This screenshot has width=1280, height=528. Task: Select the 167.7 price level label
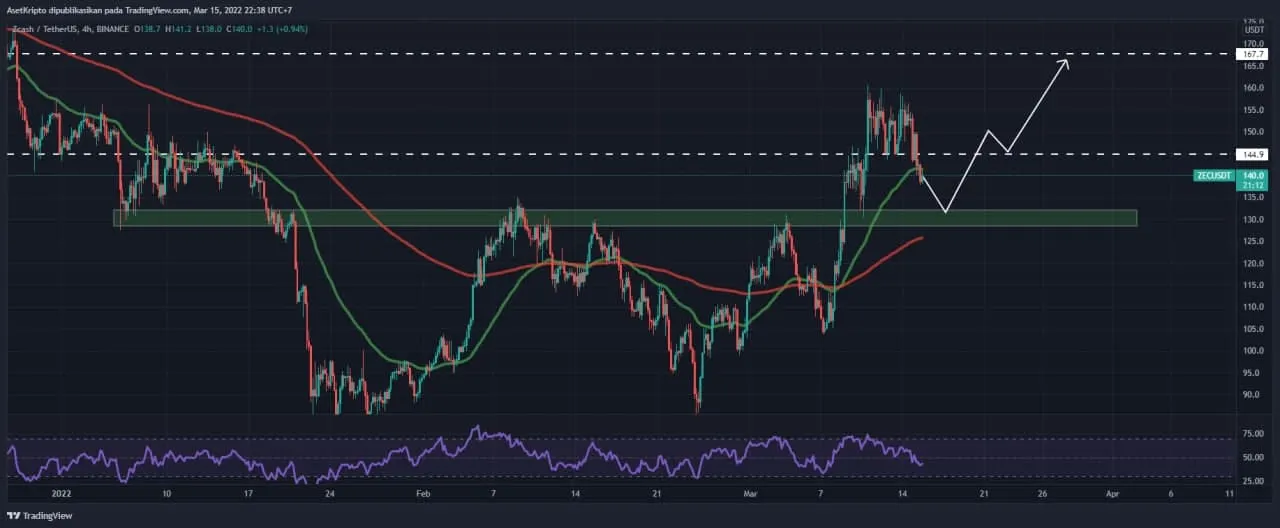tap(1251, 54)
